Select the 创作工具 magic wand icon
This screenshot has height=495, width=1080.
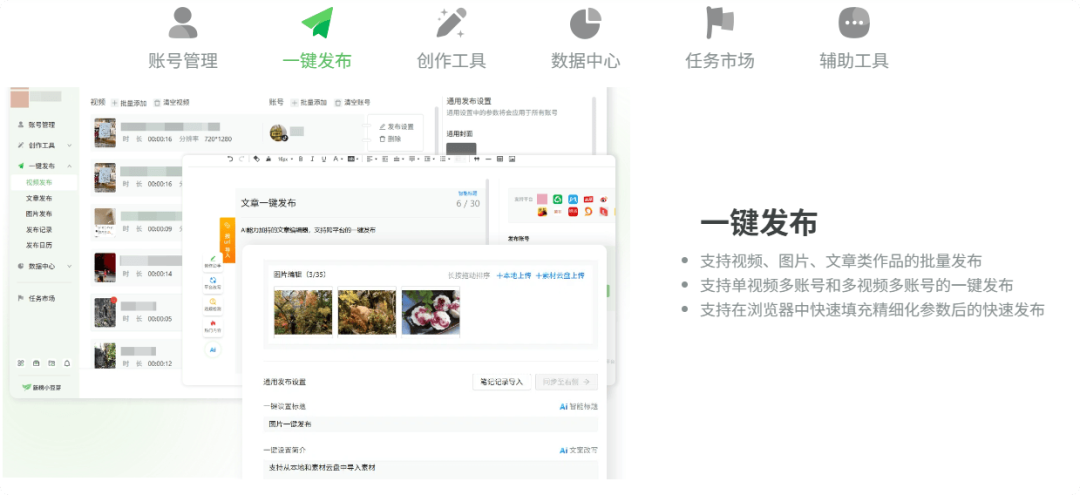click(451, 23)
